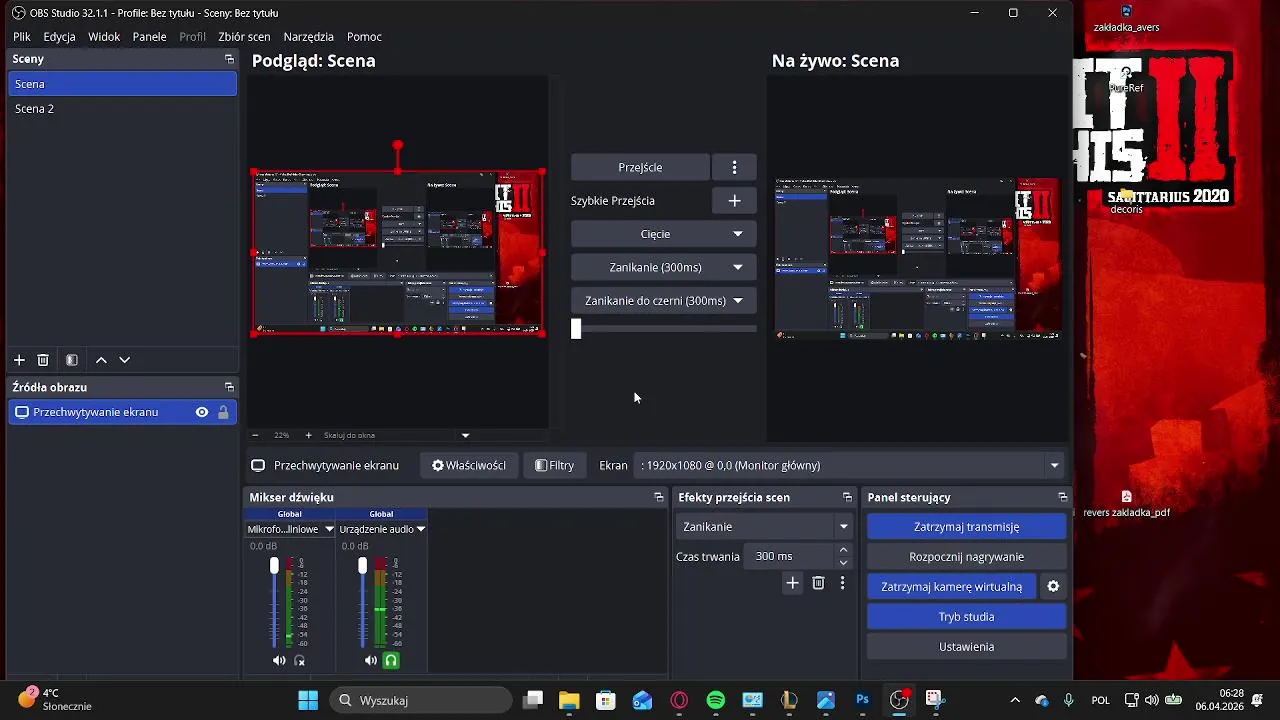Toggle visibility of Przechwytywanie ekranu source
This screenshot has width=1280, height=720.
pos(202,412)
